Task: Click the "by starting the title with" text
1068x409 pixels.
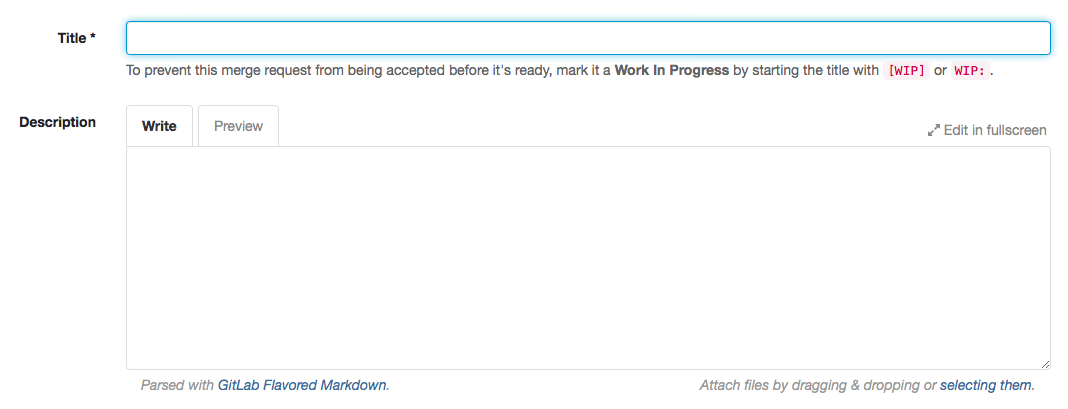Action: coord(806,72)
